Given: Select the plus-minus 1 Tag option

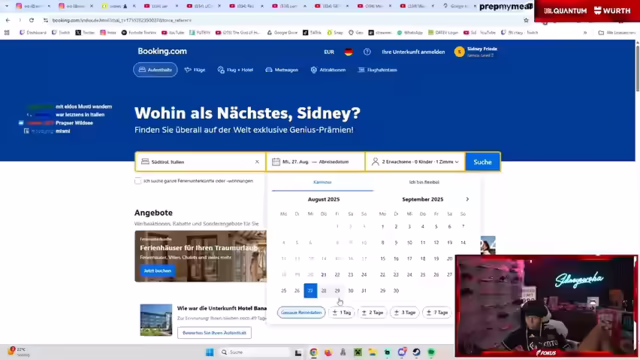Looking at the screenshot, I should 342,313.
